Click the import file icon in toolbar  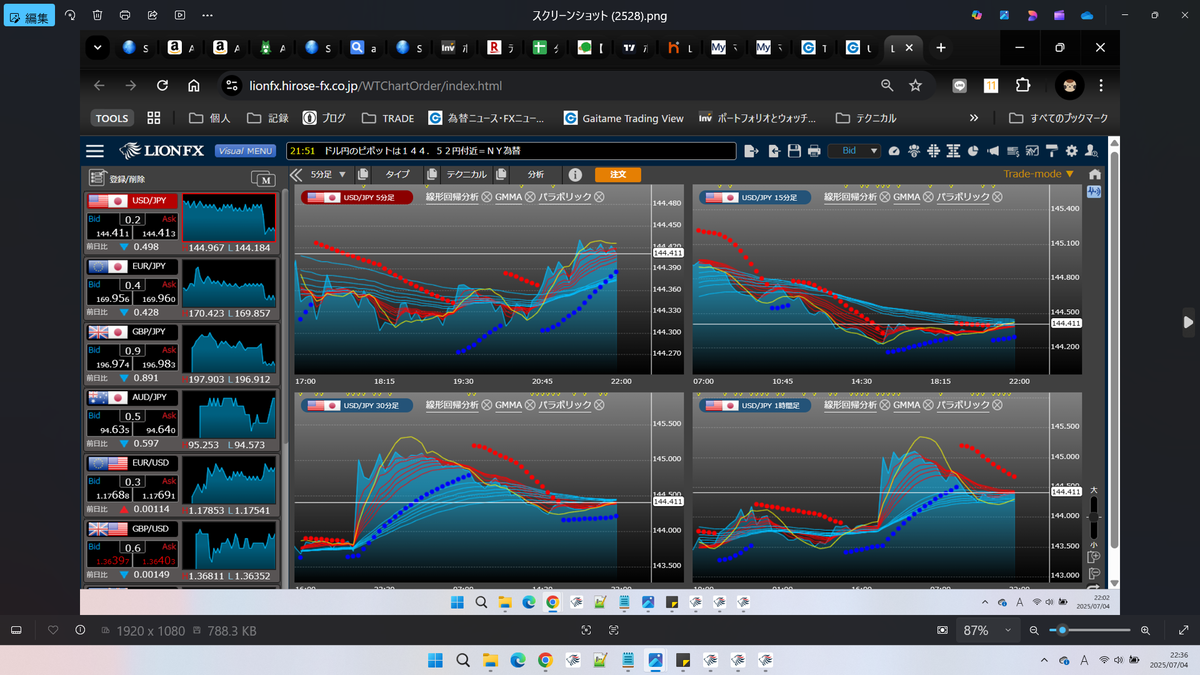[x=774, y=151]
